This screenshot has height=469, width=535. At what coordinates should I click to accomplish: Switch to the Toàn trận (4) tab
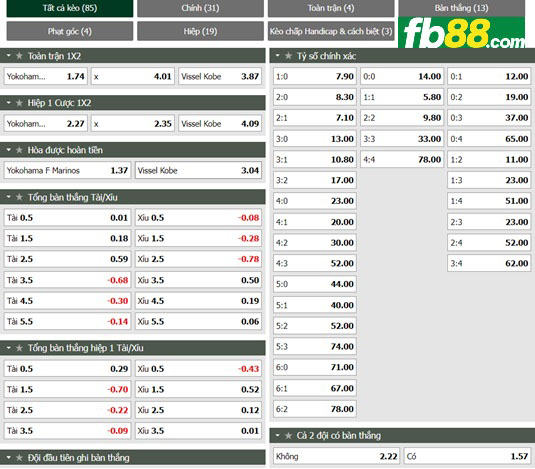point(331,8)
